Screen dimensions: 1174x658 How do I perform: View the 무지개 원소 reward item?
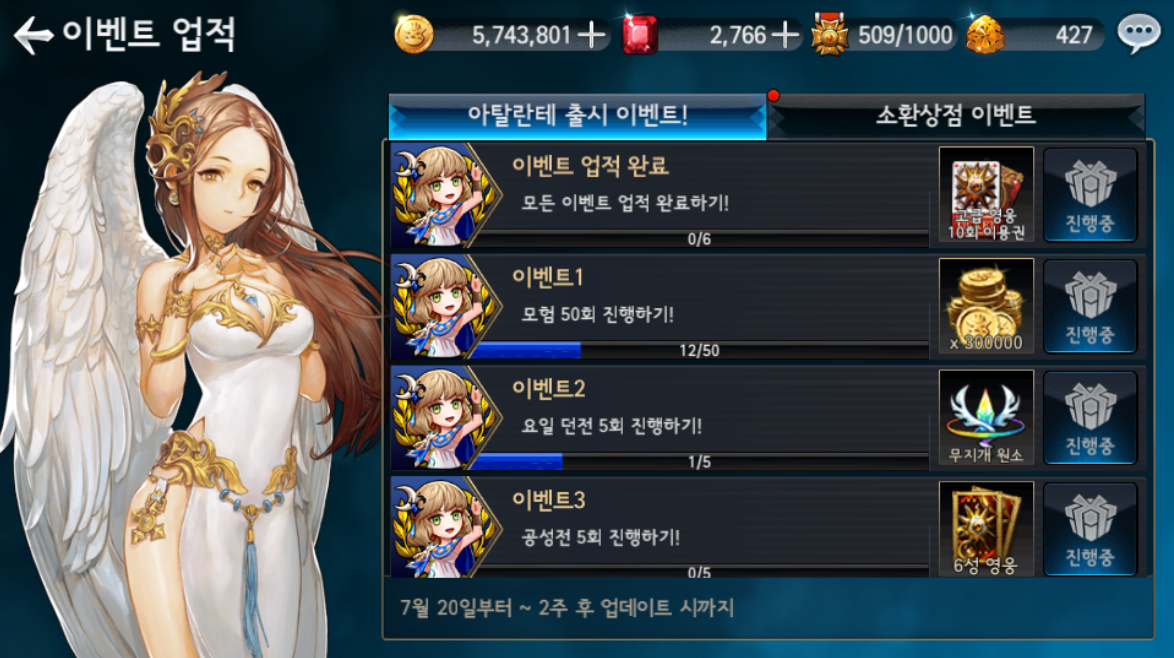click(986, 418)
